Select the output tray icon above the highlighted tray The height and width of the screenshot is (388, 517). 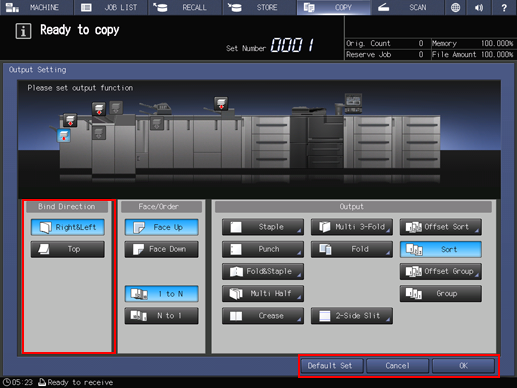click(70, 120)
